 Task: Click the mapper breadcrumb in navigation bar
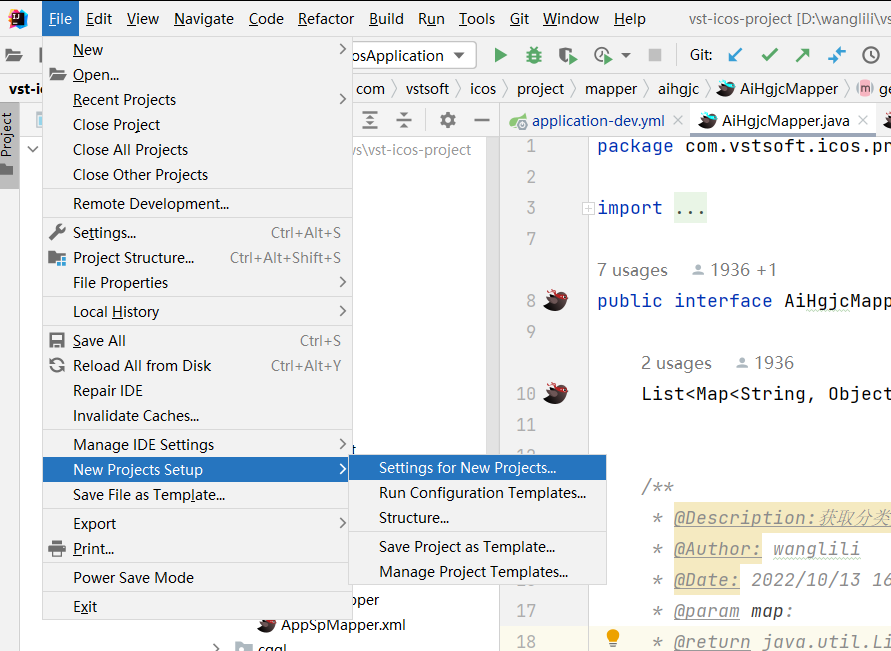610,89
